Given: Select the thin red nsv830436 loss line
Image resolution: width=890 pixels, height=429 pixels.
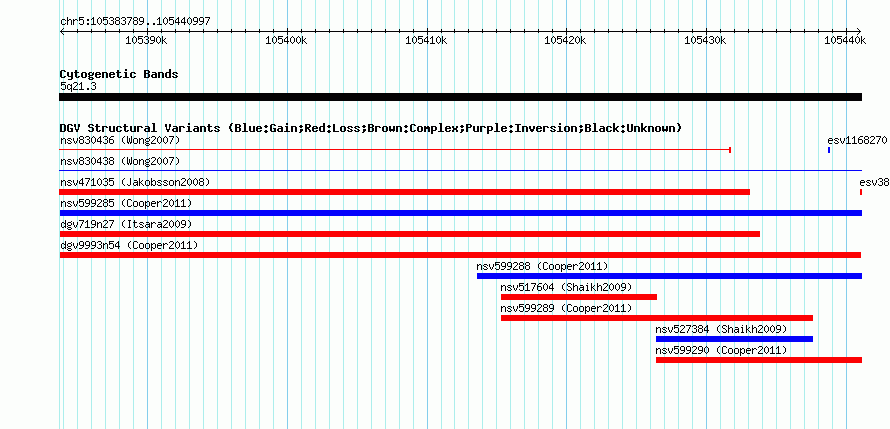Looking at the screenshot, I should (x=395, y=150).
